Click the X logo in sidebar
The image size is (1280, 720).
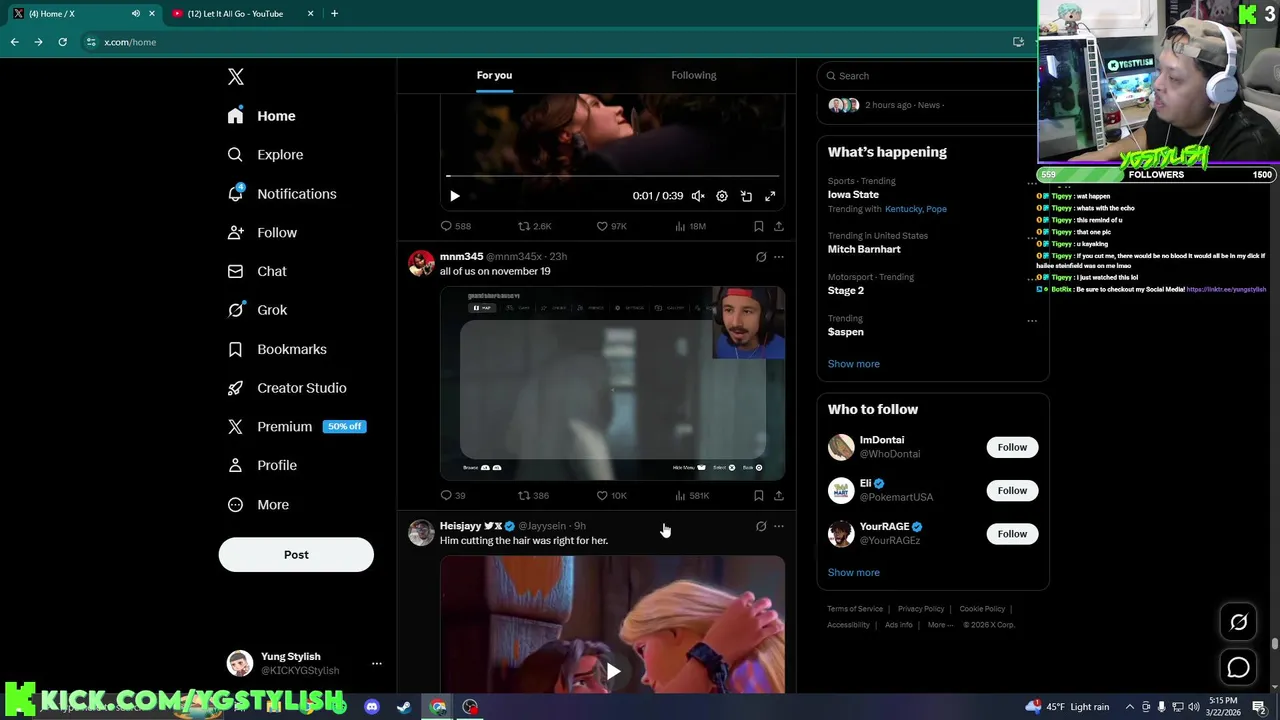click(236, 77)
